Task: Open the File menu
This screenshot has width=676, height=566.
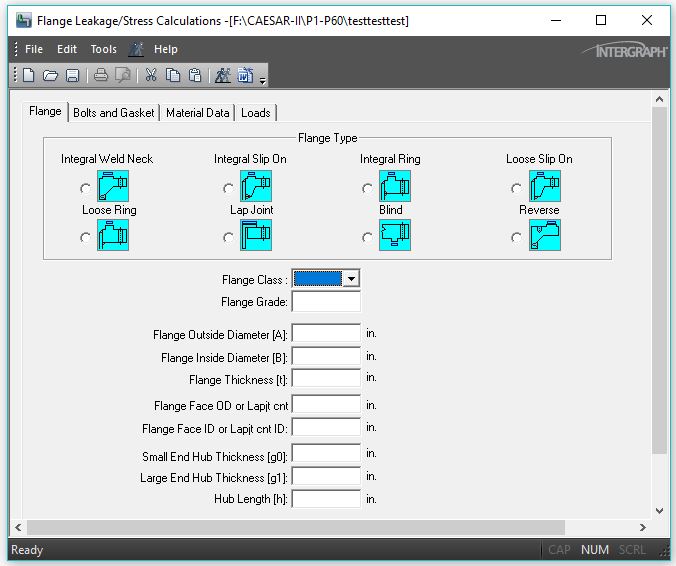Action: pos(34,49)
